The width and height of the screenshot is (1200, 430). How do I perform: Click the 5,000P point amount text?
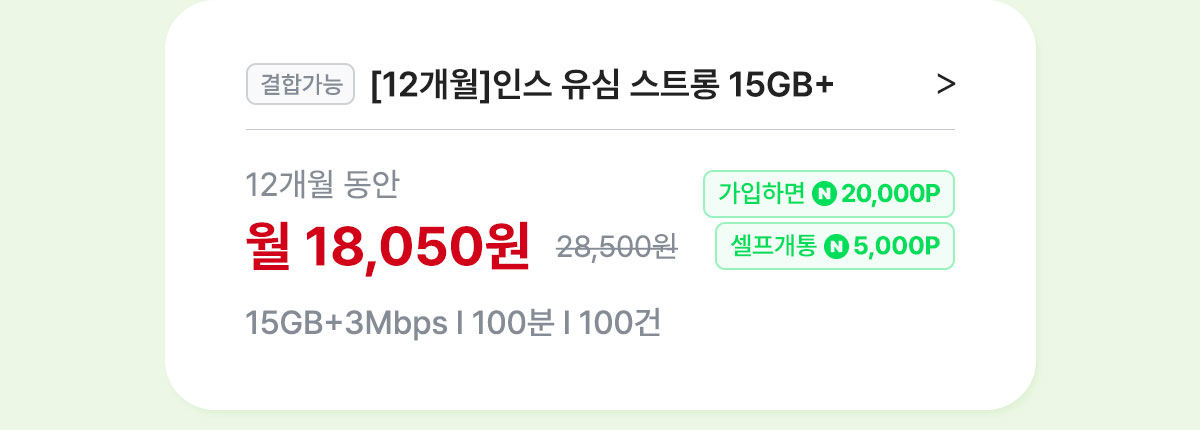click(x=896, y=246)
